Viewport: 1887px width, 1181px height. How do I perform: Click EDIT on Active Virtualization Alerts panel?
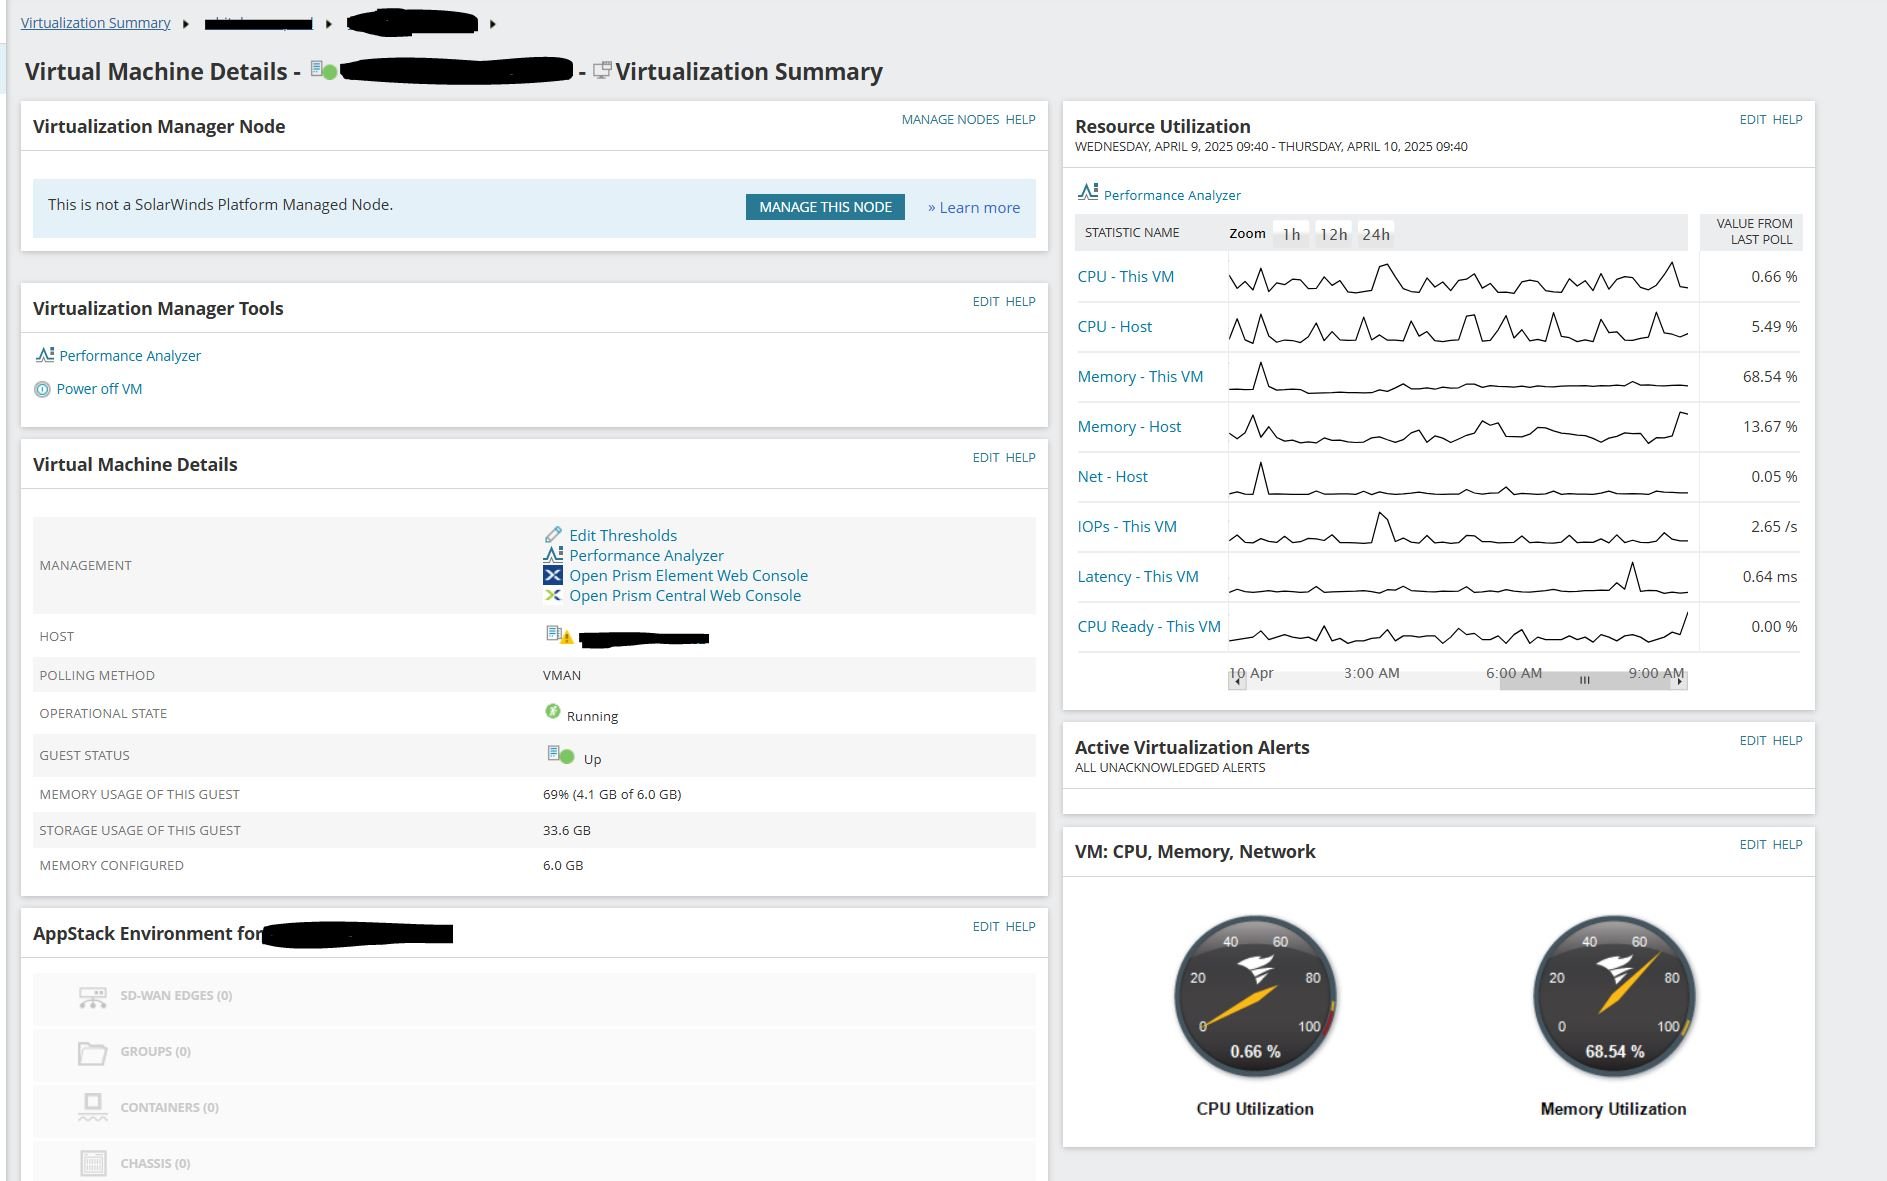point(1753,741)
